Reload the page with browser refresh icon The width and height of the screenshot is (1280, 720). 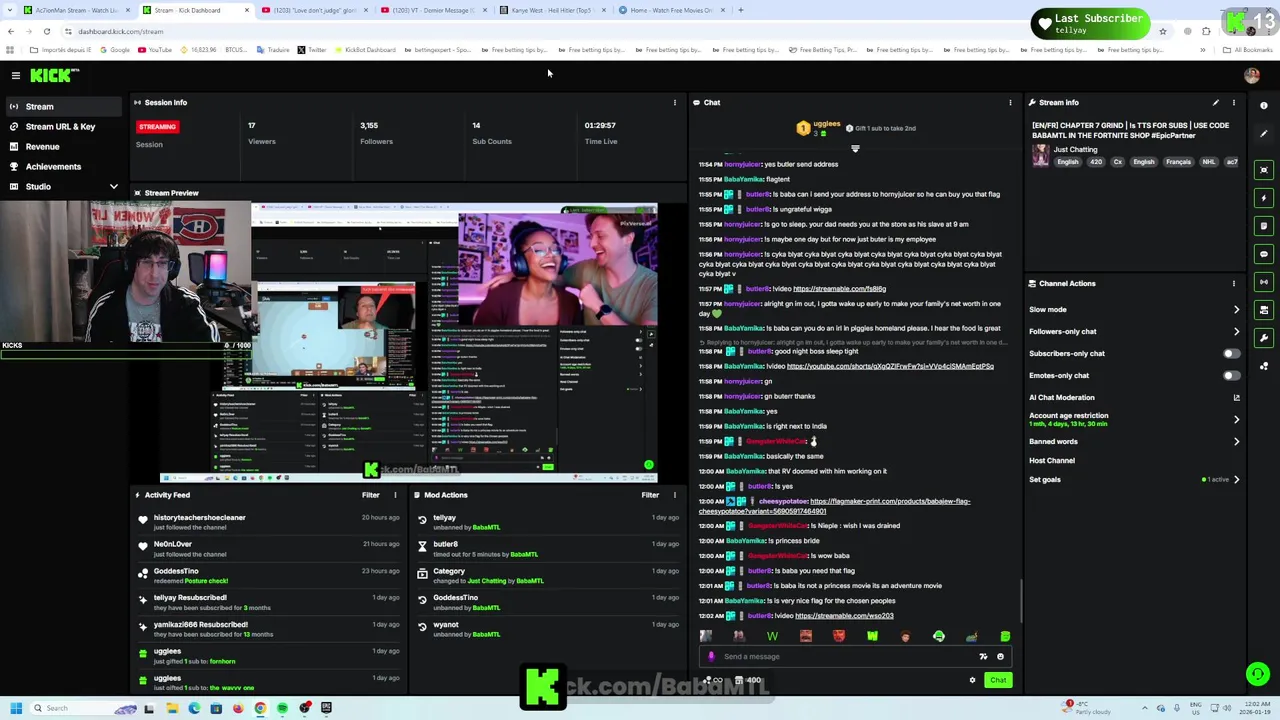pyautogui.click(x=46, y=31)
